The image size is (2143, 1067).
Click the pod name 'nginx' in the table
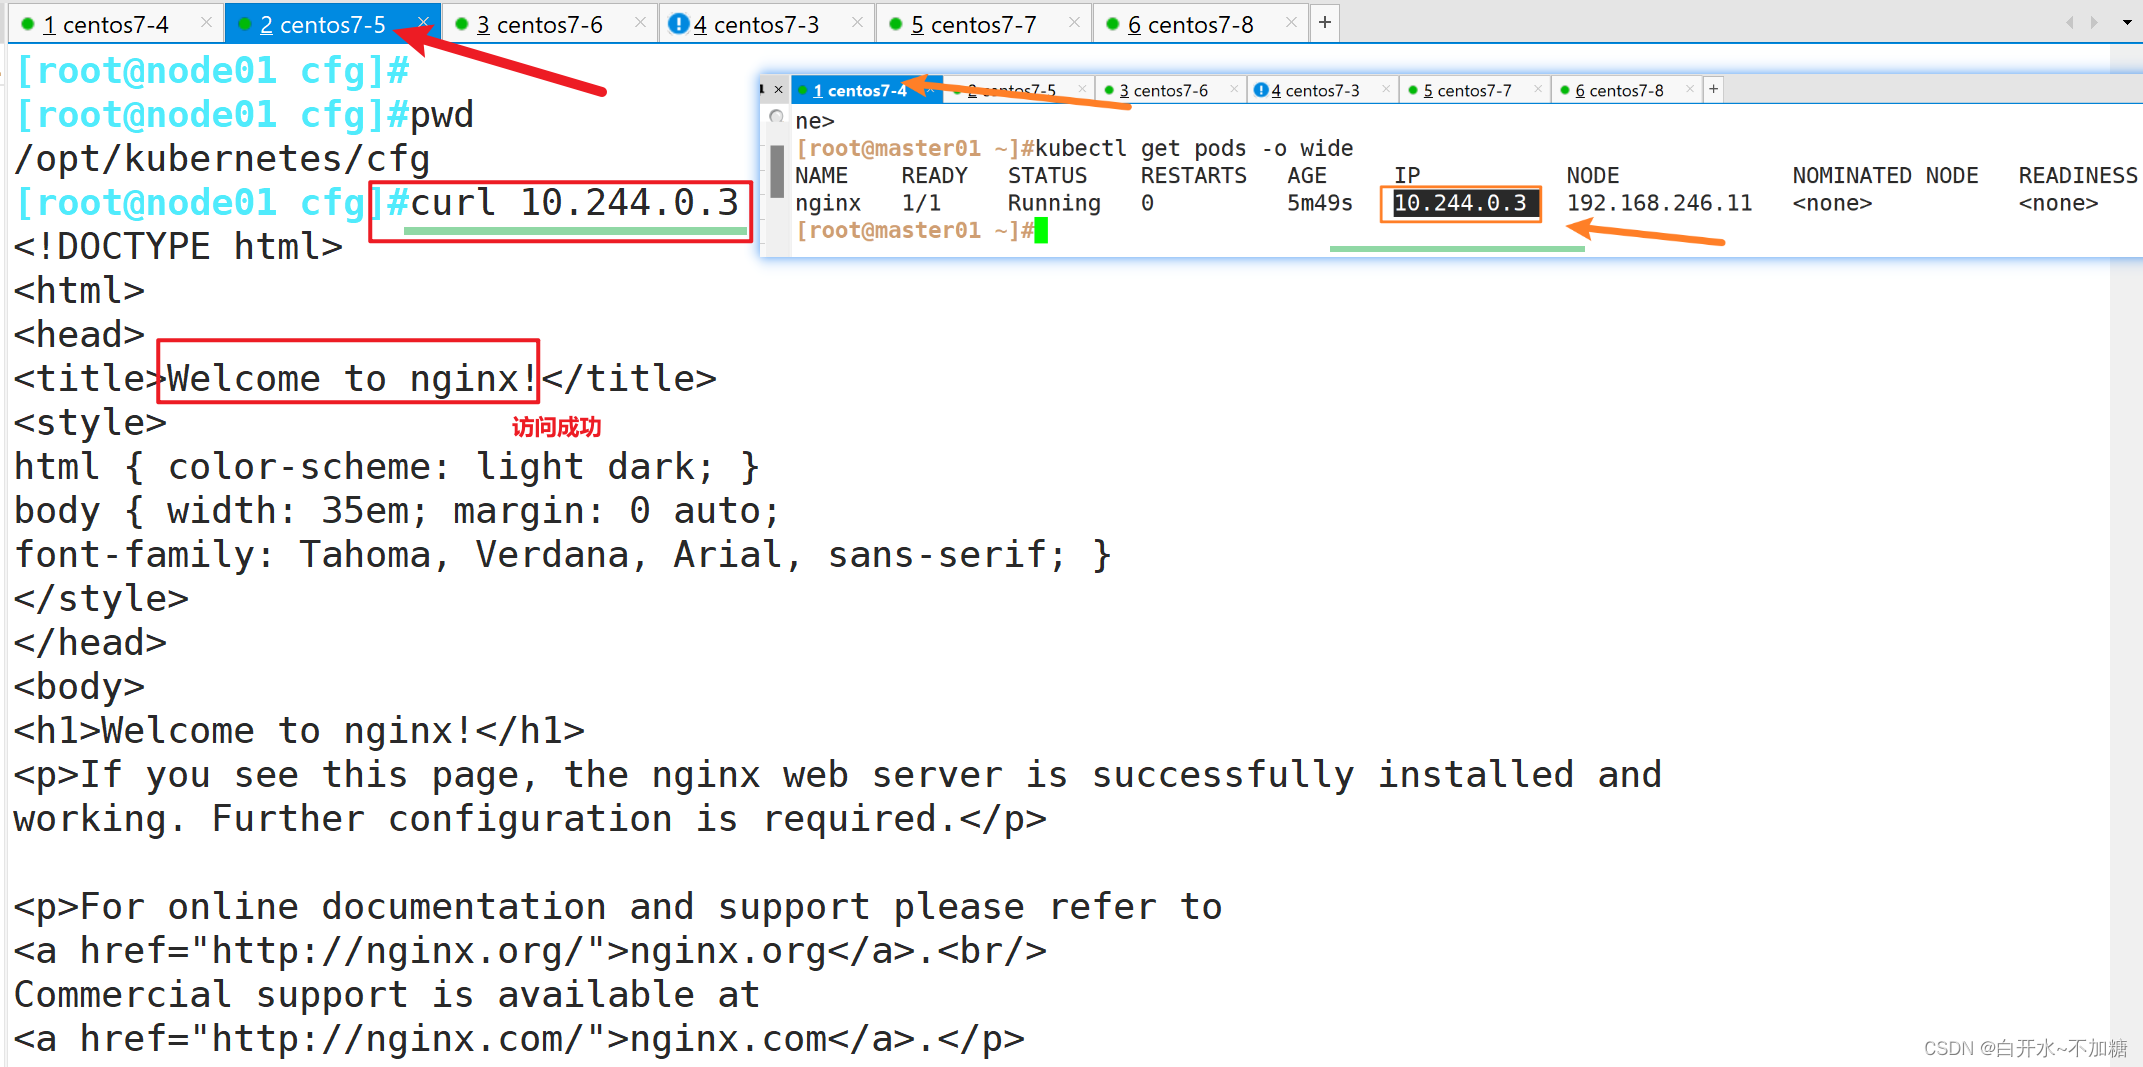[x=828, y=203]
